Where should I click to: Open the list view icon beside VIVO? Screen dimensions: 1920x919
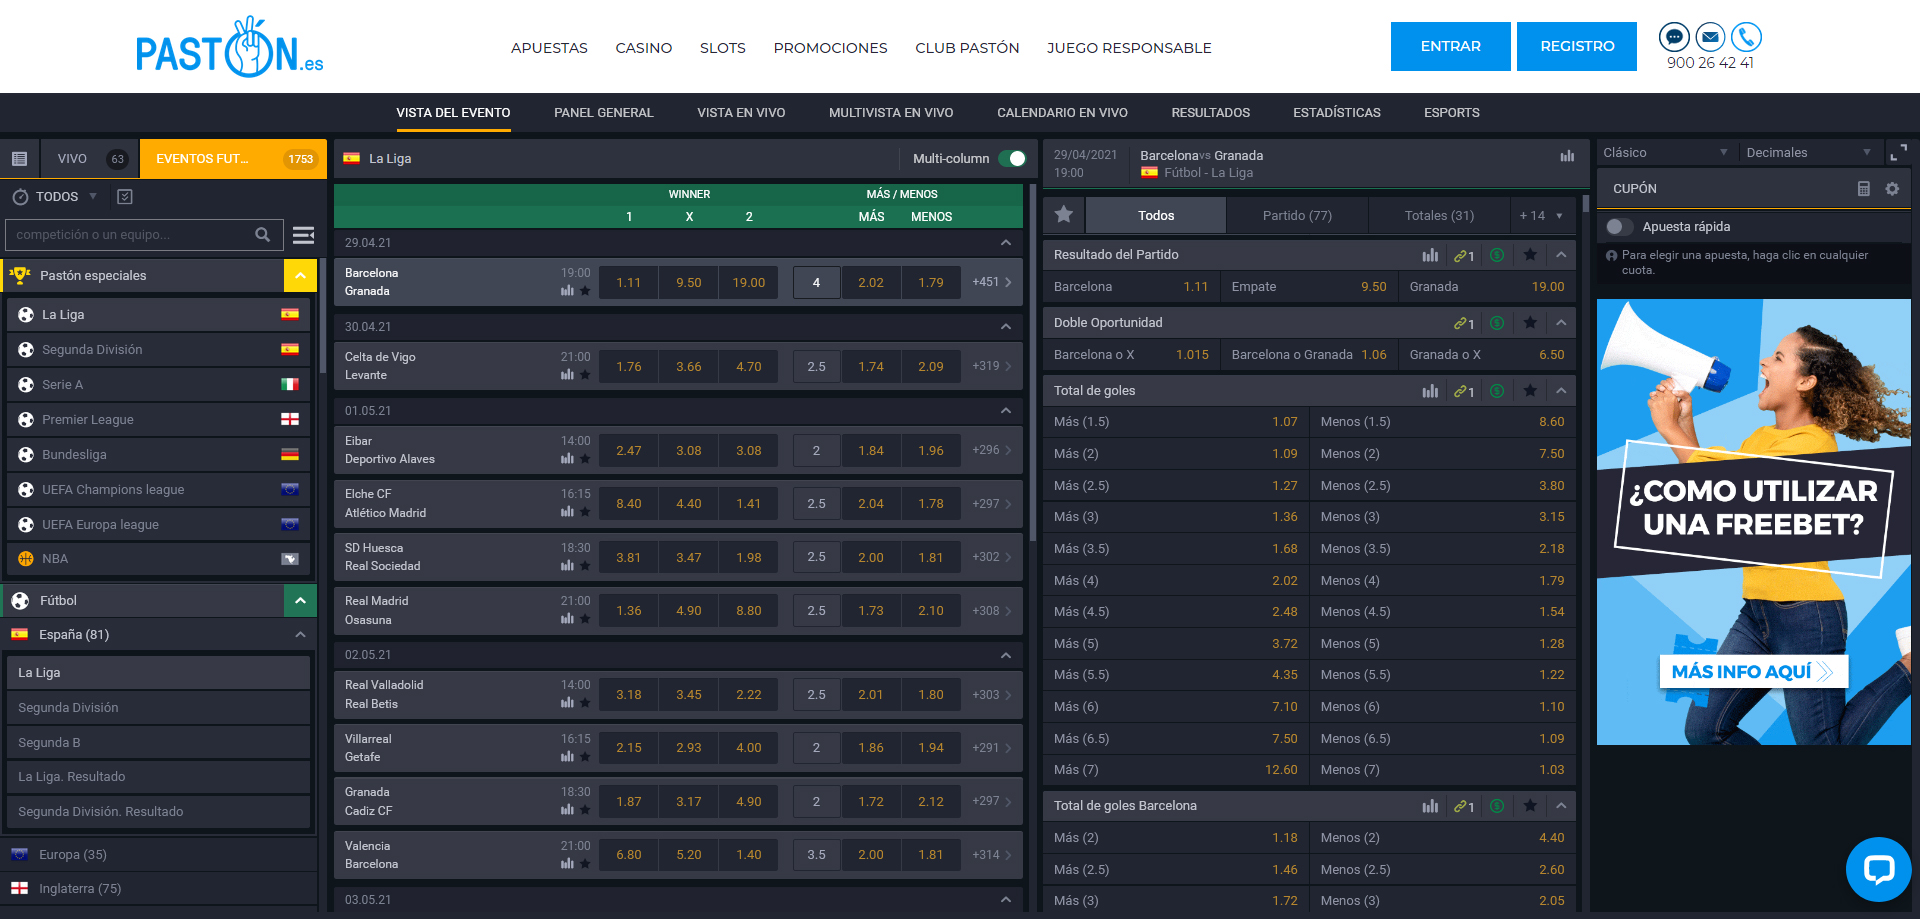19,158
